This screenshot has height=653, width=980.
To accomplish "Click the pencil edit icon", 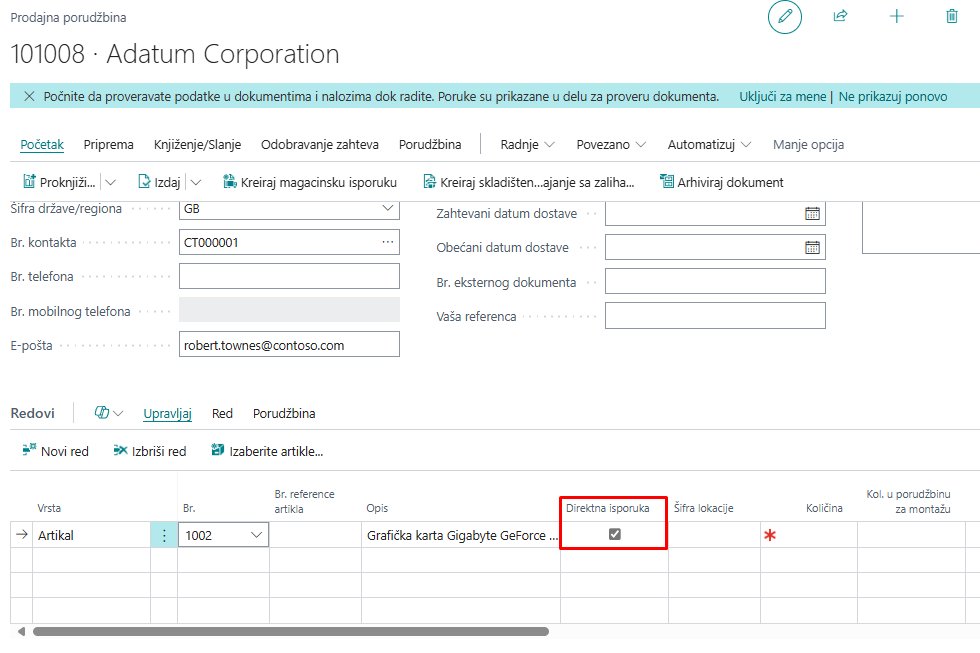I will (x=785, y=17).
